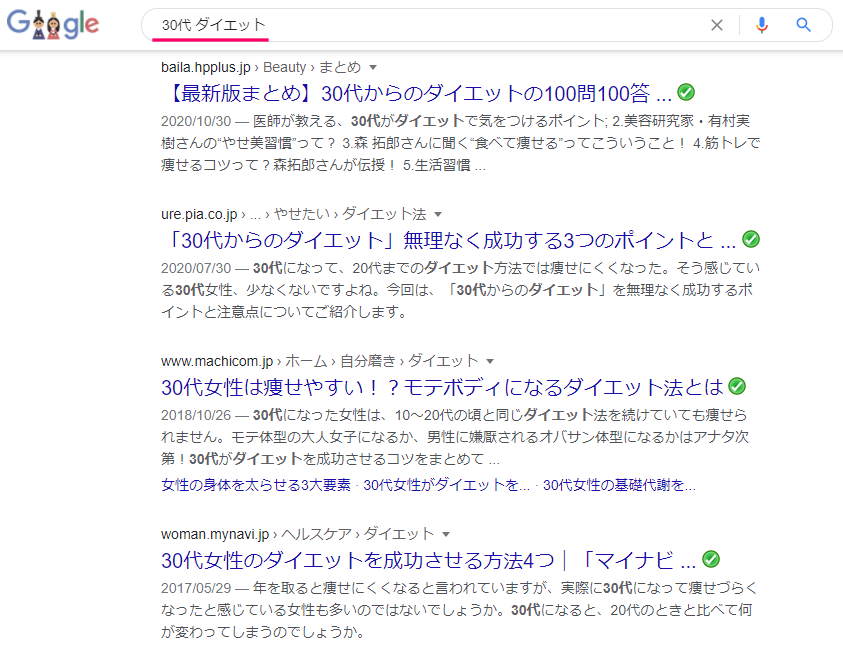Open sitelink 30代女性の基礎代謝を...

(x=619, y=485)
